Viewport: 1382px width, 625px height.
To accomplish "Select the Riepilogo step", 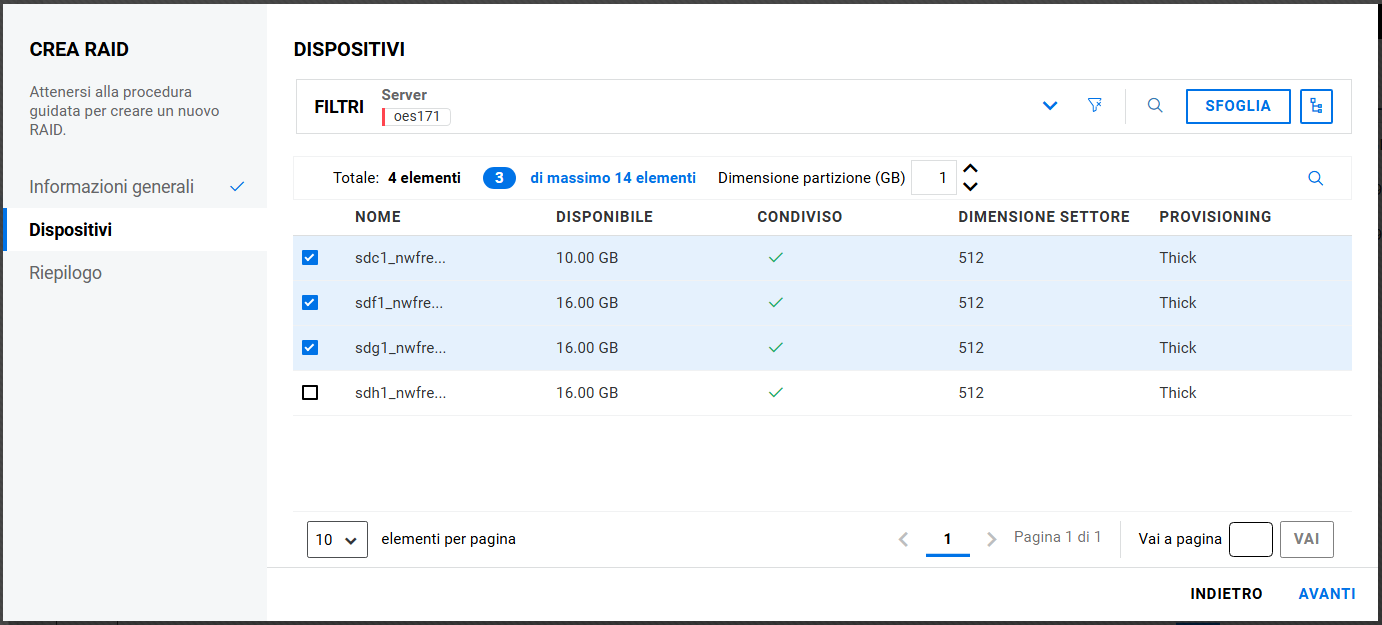I will point(66,273).
